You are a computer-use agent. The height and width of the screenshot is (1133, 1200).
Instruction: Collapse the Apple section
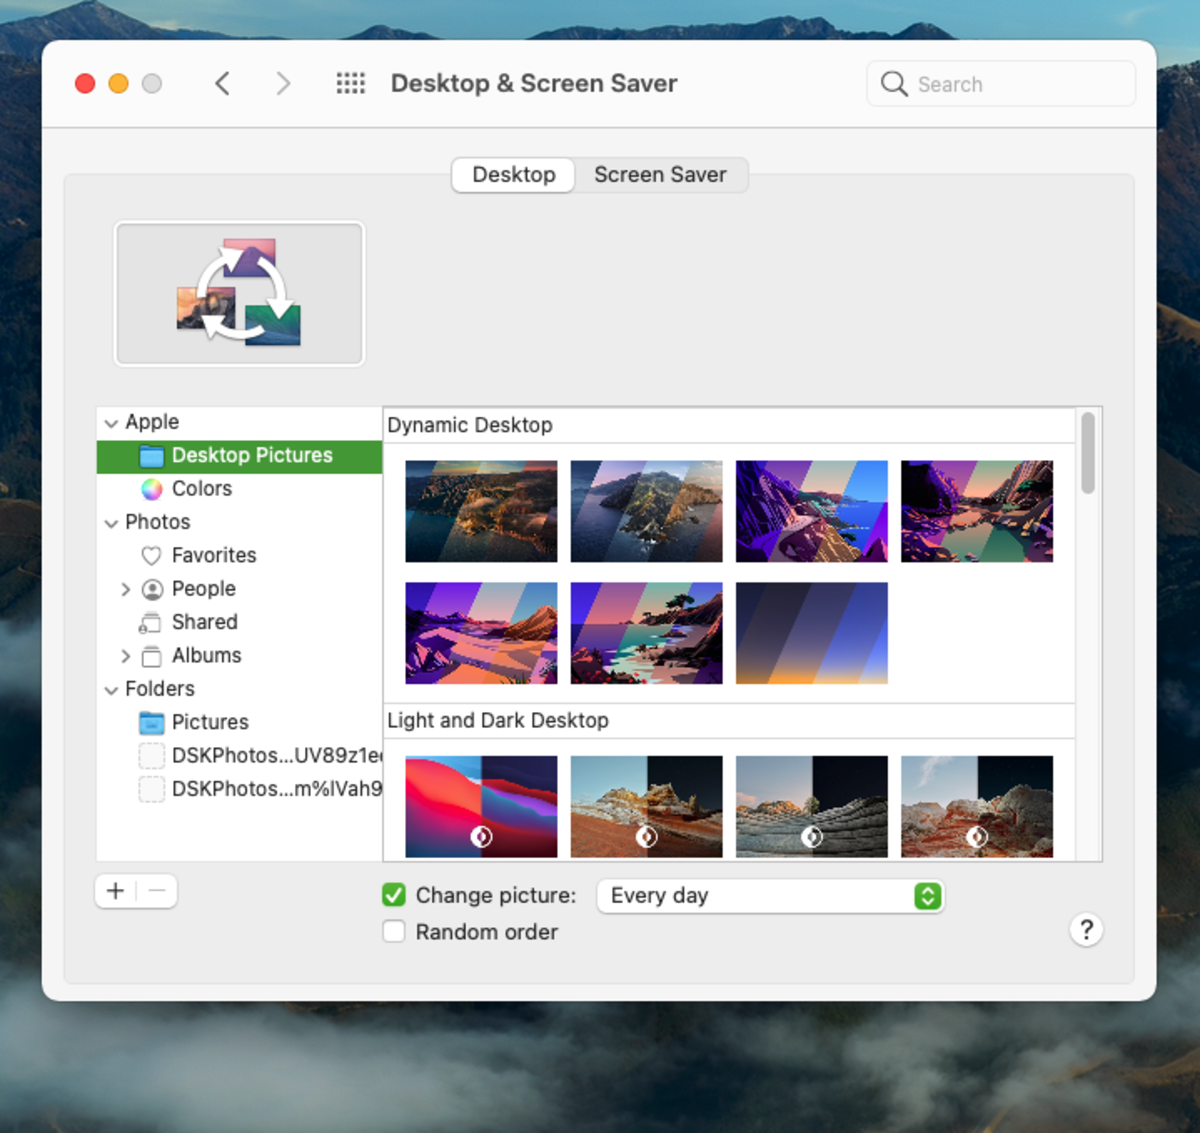pos(111,422)
